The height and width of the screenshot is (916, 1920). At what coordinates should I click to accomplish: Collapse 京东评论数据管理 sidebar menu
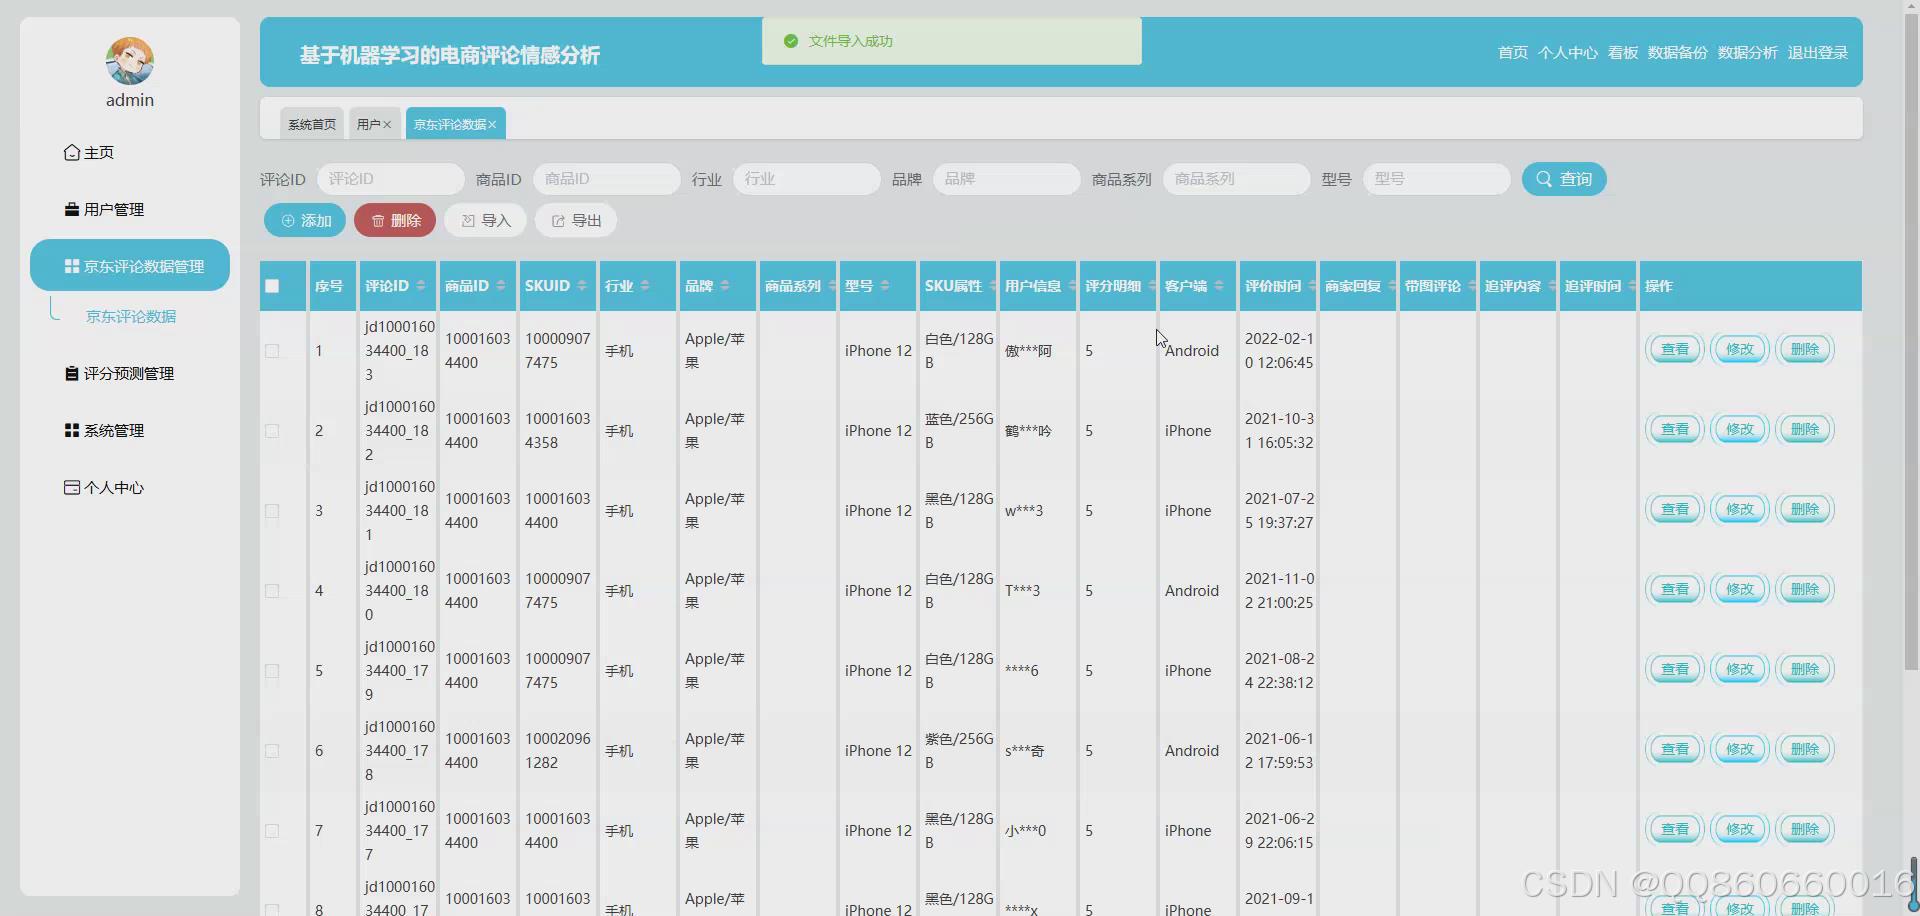(130, 266)
